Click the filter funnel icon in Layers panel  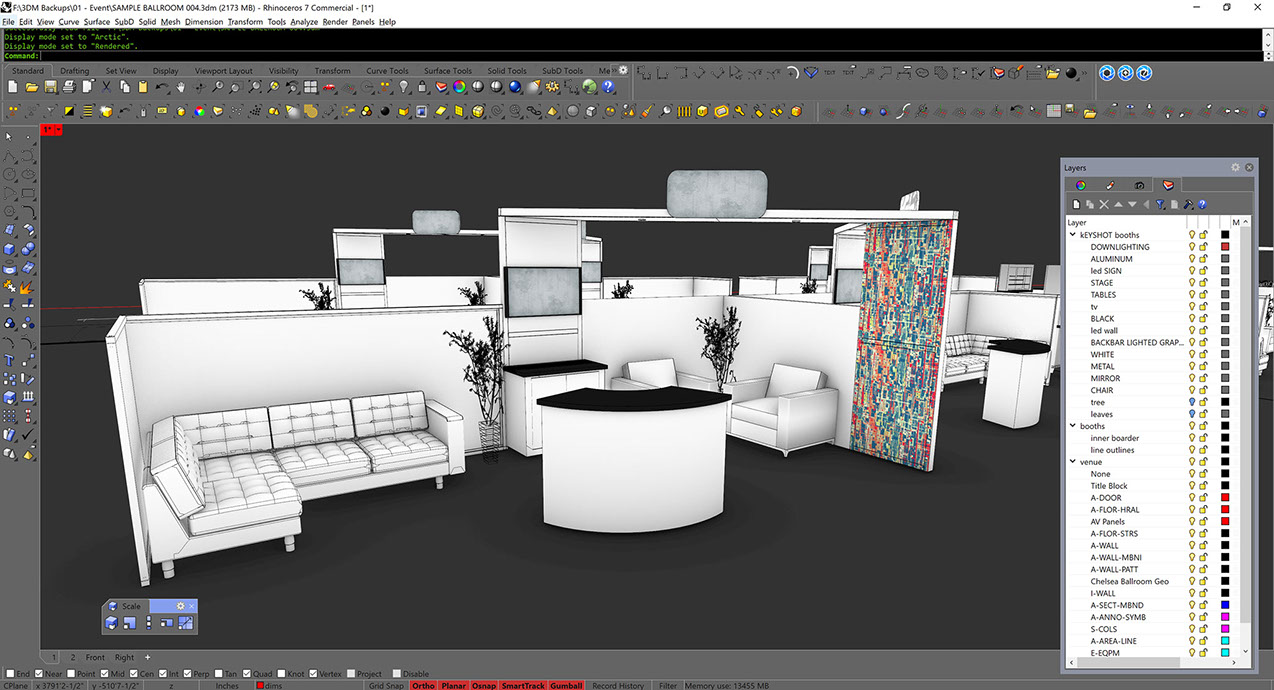click(x=1160, y=204)
